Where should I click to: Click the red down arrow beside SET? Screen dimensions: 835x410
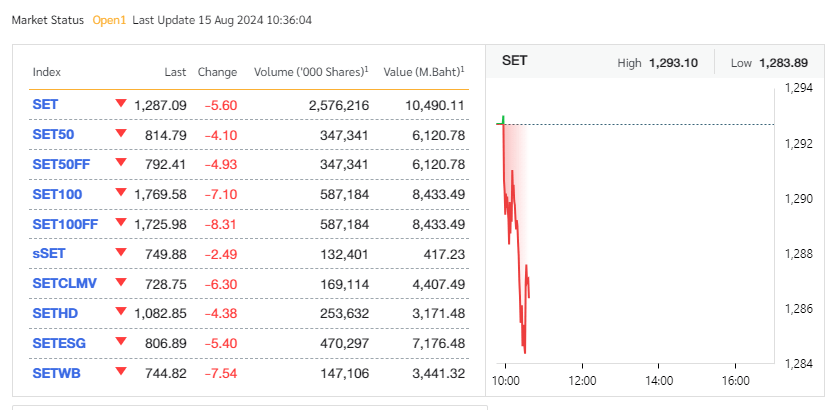click(x=121, y=103)
